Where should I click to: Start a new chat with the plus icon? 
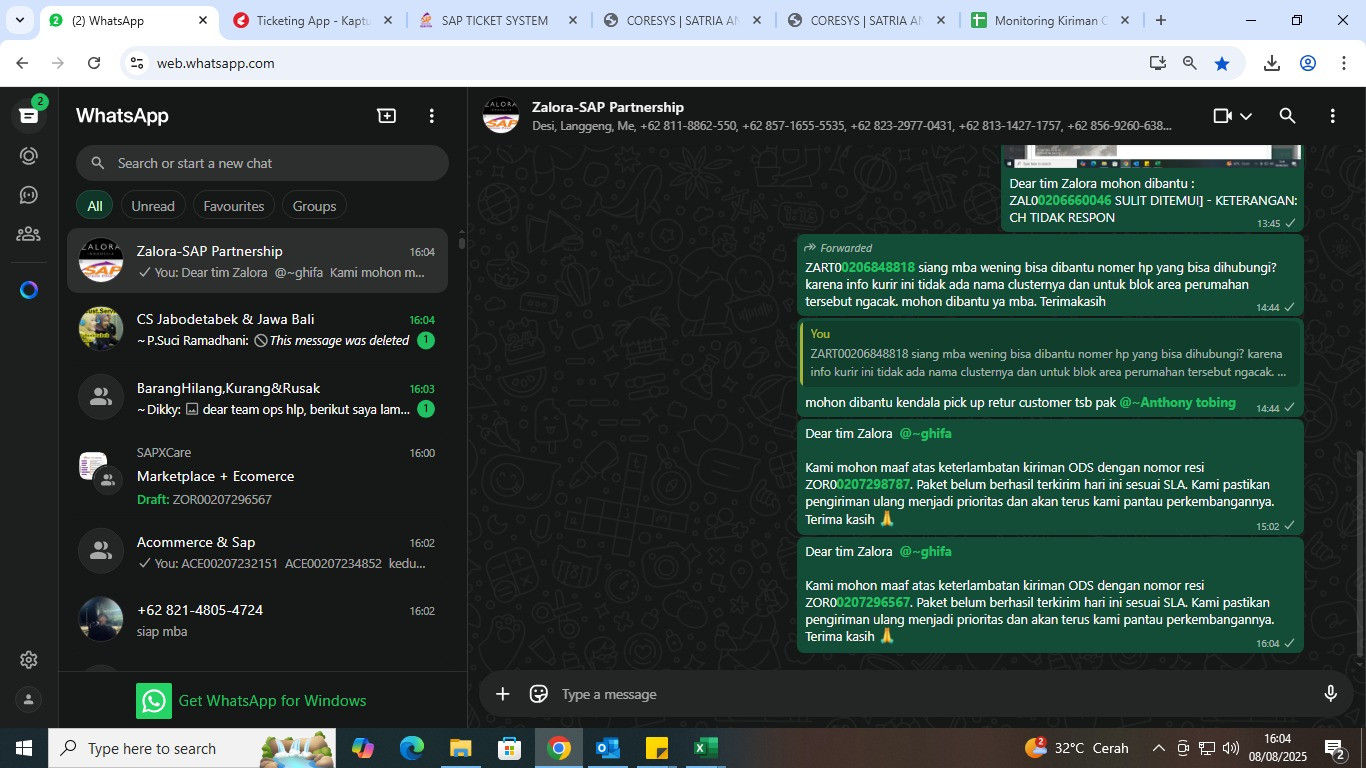click(x=386, y=116)
